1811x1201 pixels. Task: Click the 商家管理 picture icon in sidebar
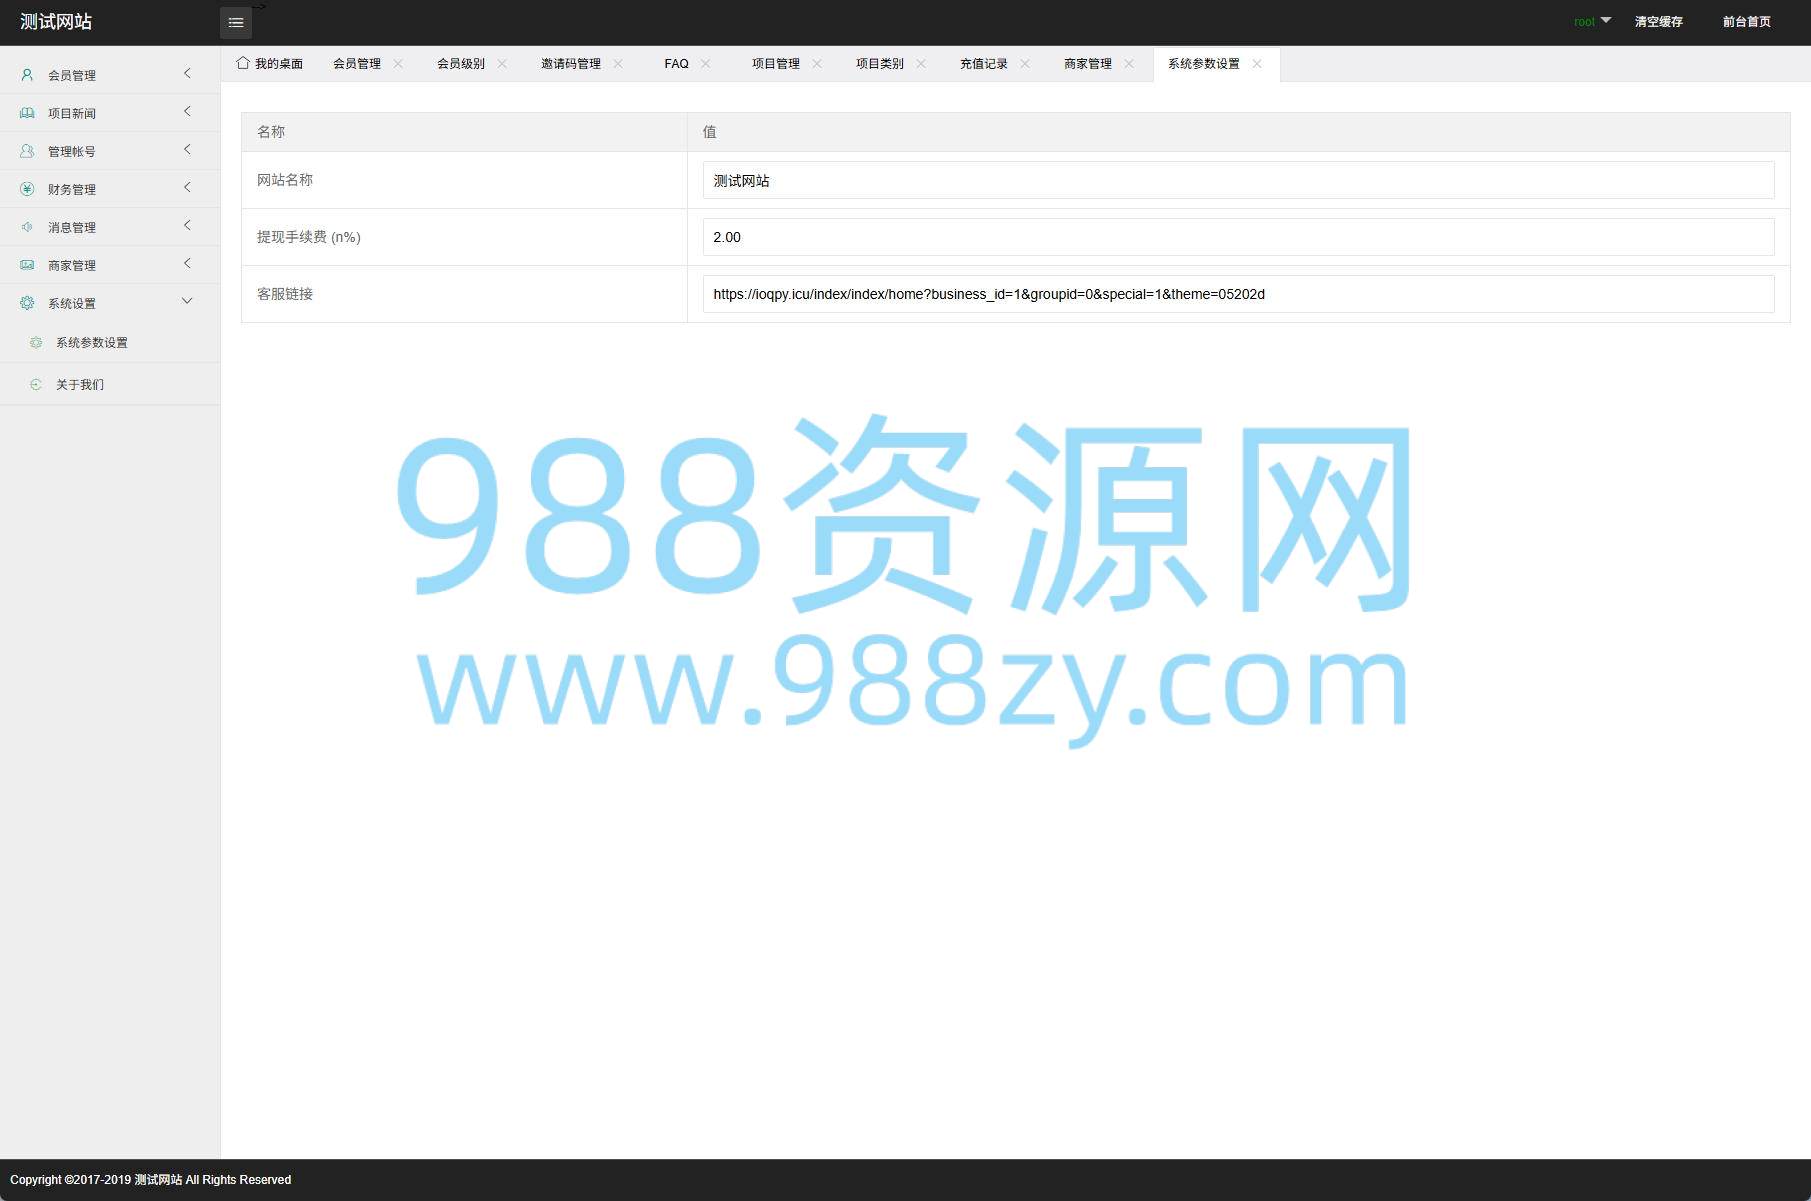[27, 265]
